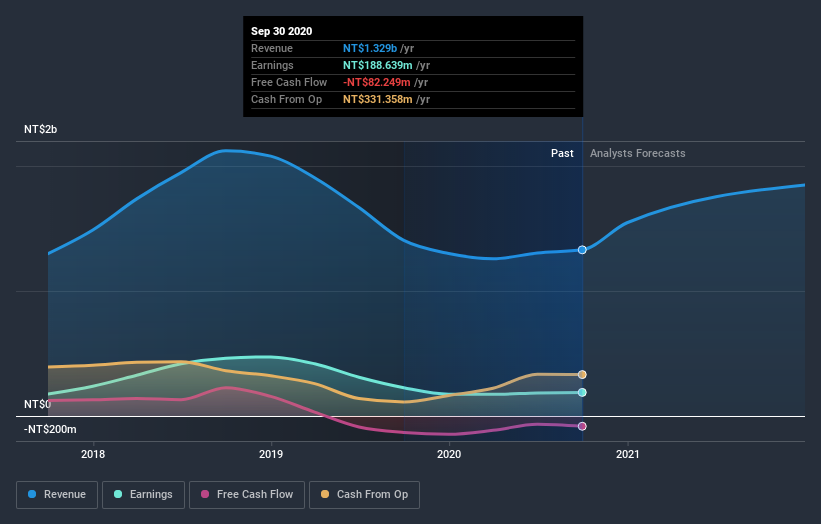
Task: Click the Cash From Op label in tooltip
Action: [x=286, y=99]
